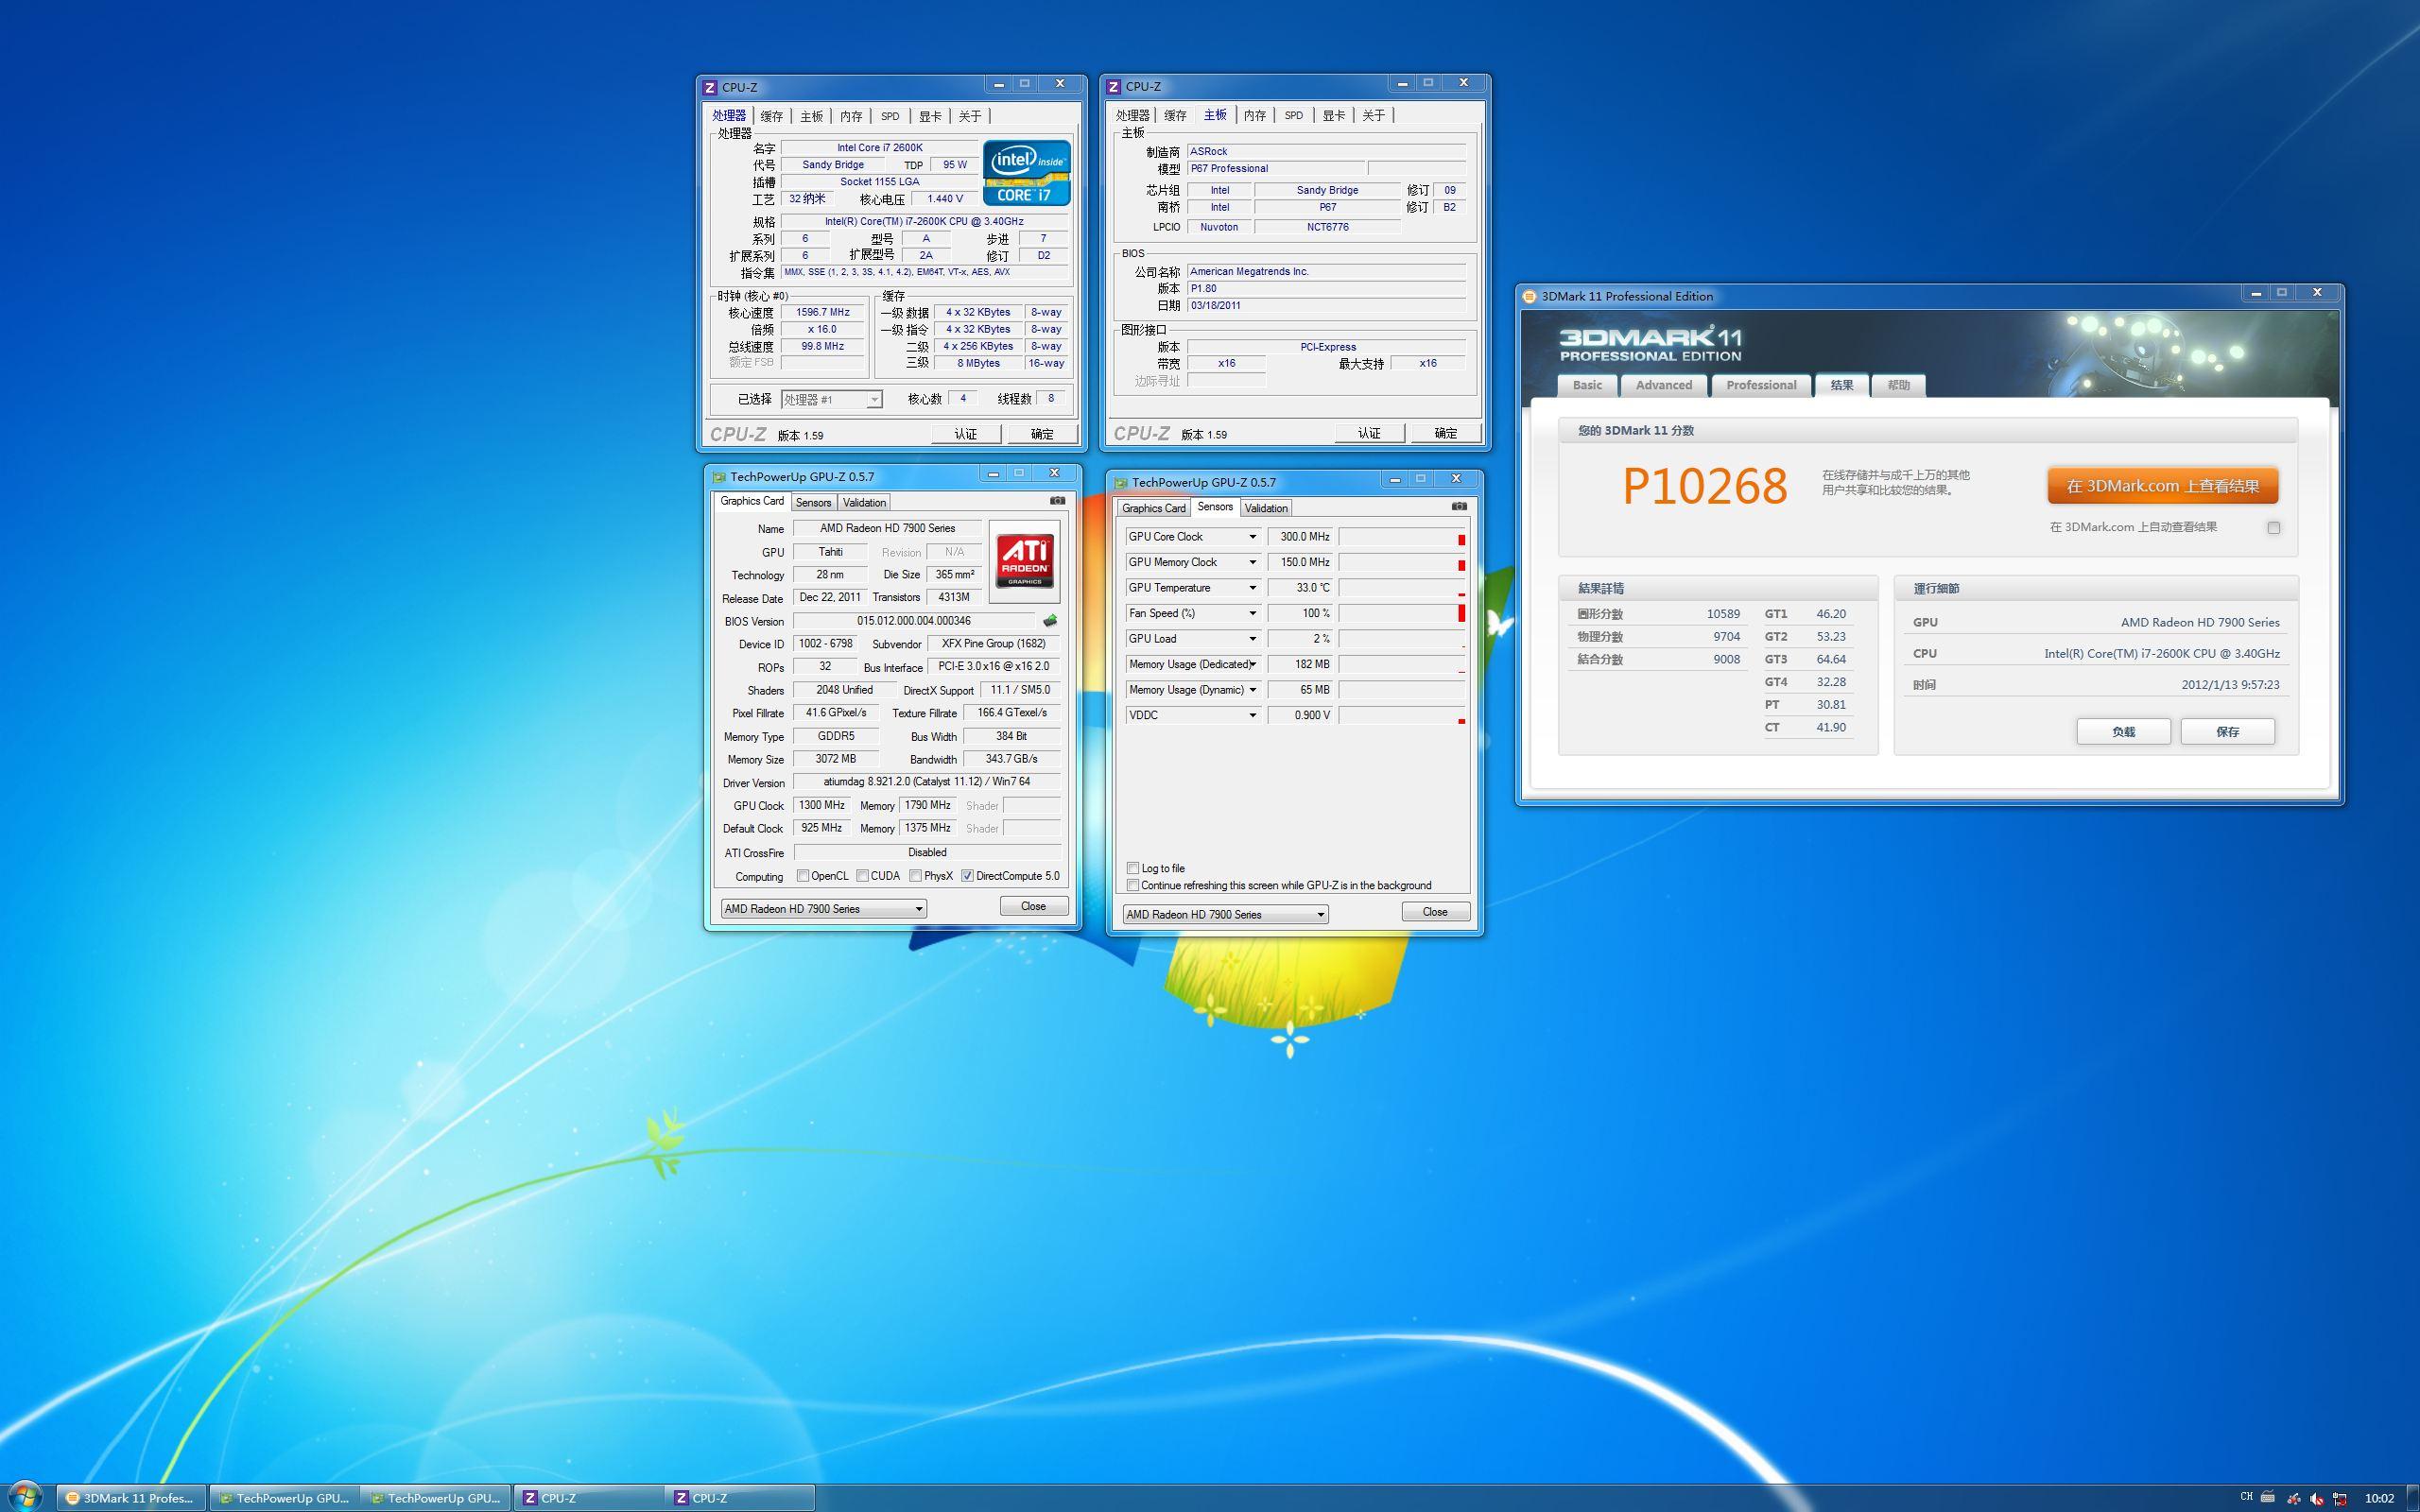Click the 负载 button in 3DMark 11
Image resolution: width=2420 pixels, height=1512 pixels.
point(2123,732)
